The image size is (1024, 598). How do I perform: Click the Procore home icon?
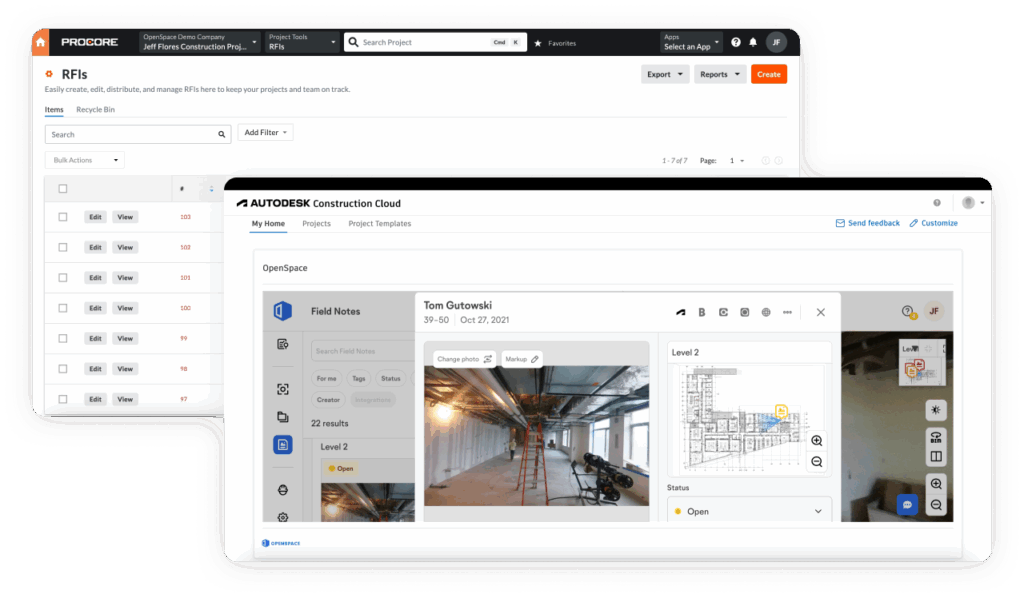(40, 43)
